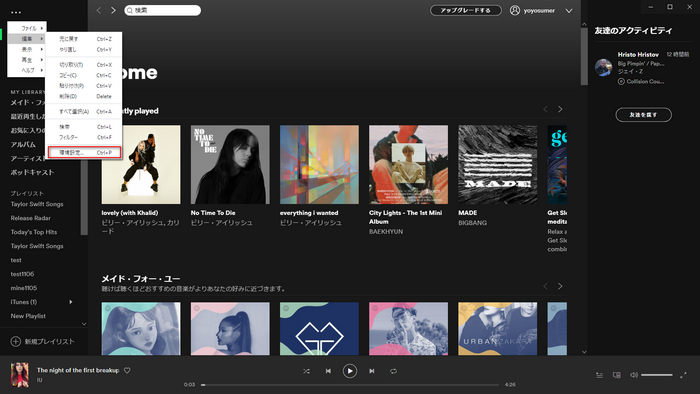Toggle repeat mode

click(x=393, y=371)
